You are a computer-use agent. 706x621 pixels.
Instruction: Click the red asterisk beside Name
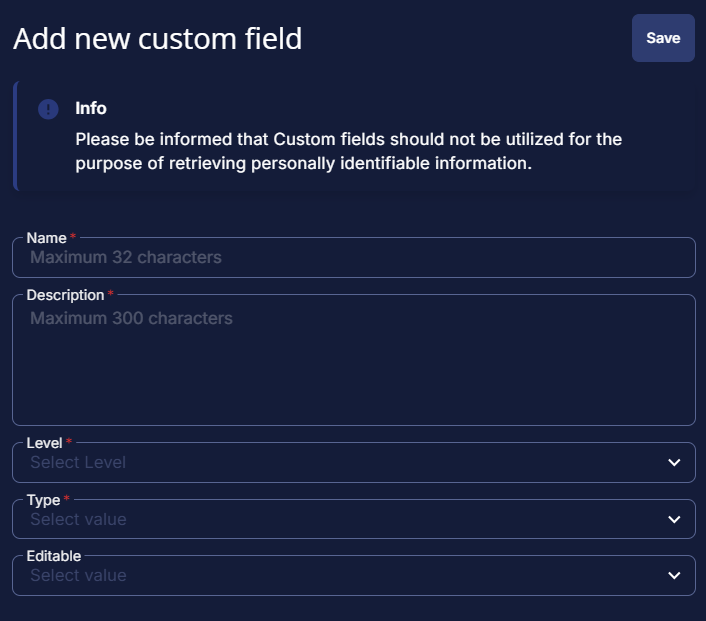[72, 236]
